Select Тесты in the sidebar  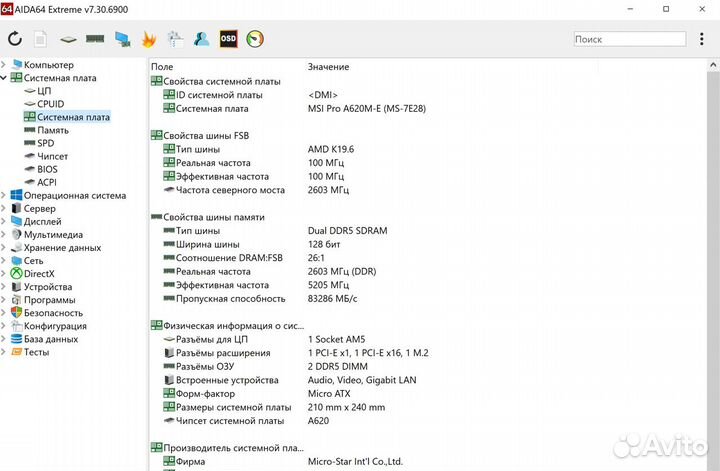point(36,352)
